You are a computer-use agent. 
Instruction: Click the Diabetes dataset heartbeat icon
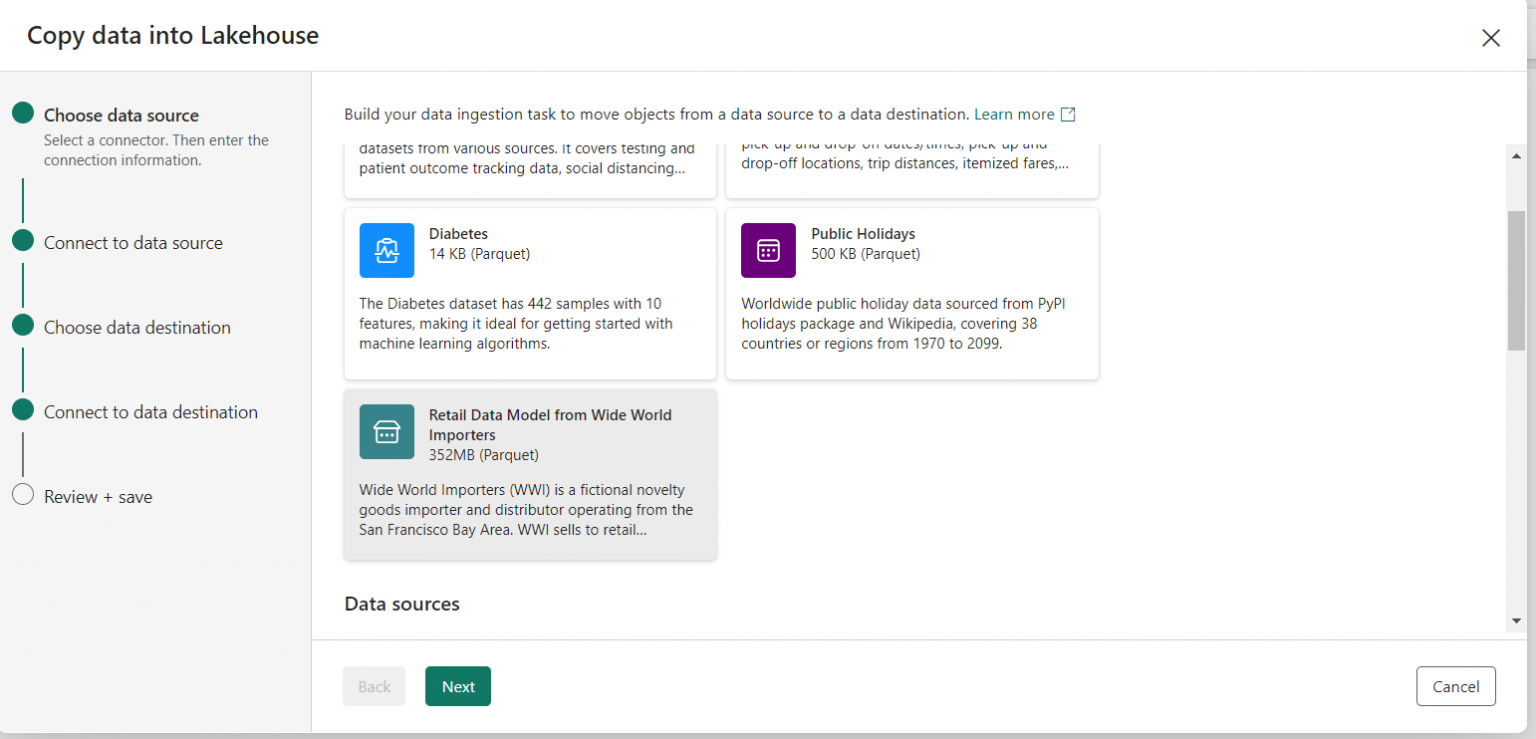386,250
